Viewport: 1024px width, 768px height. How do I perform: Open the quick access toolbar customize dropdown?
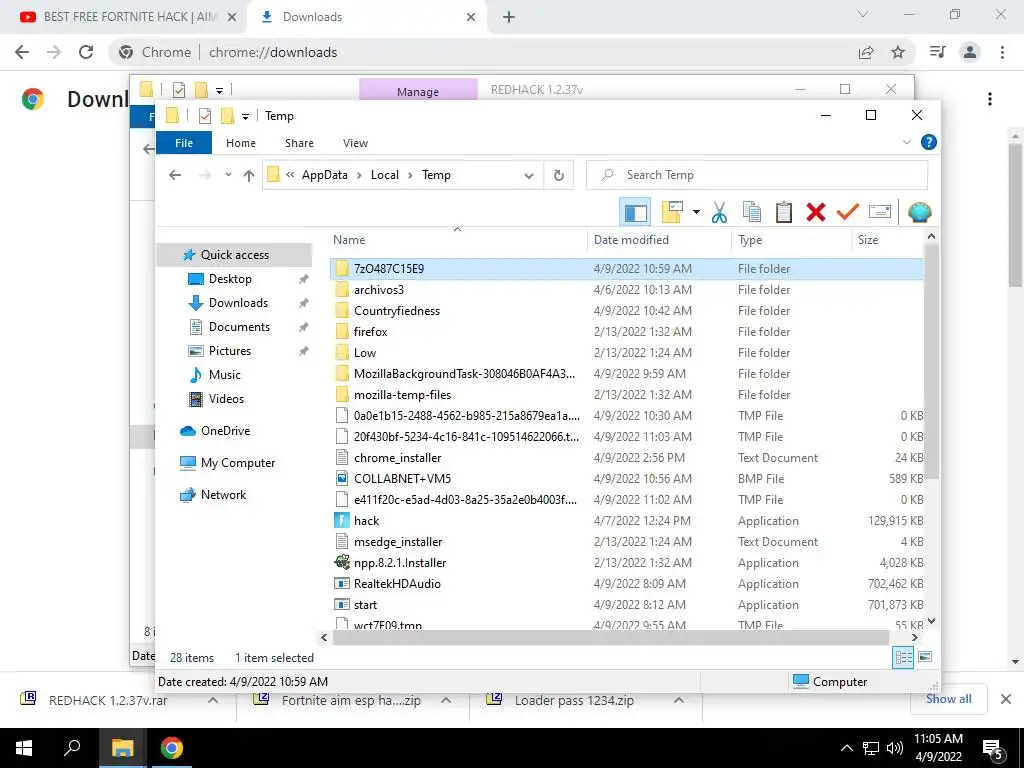click(245, 116)
